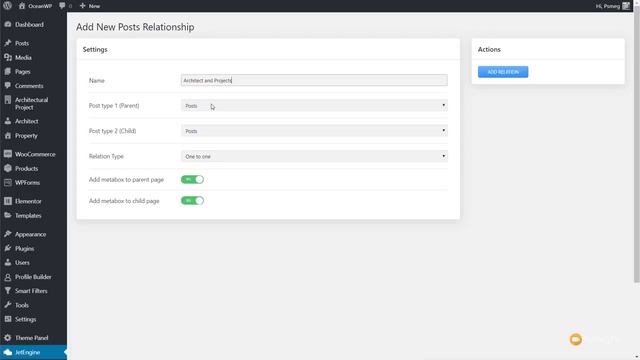
Task: Click the Actions panel heading
Action: (x=489, y=49)
